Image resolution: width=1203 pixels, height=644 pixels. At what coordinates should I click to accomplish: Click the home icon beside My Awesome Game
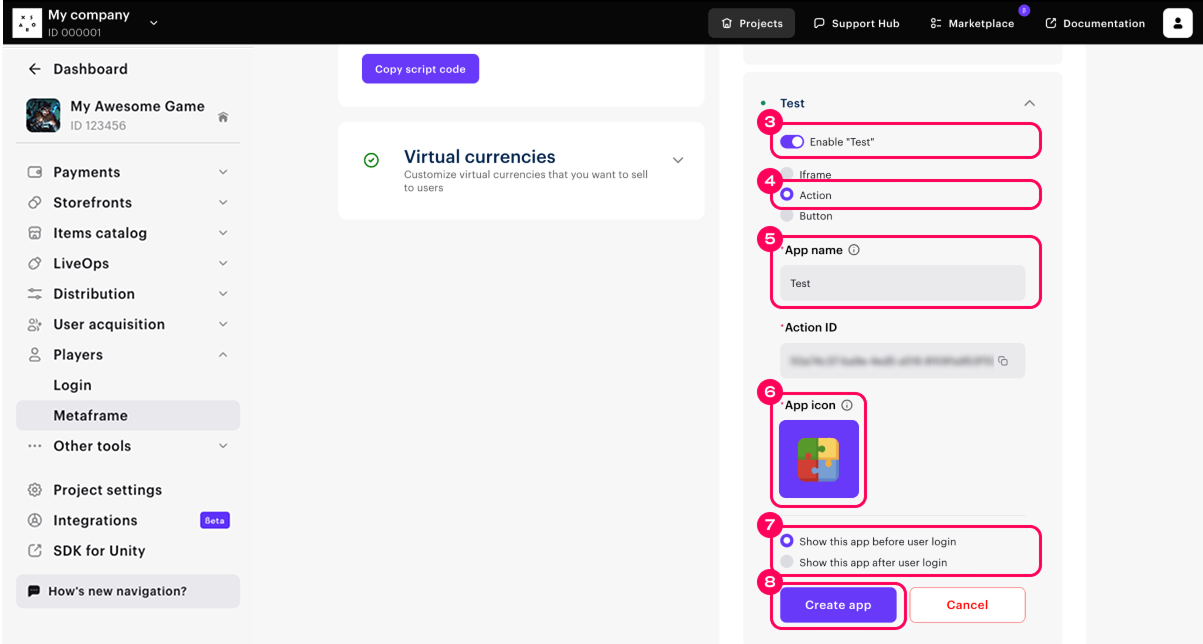click(x=223, y=117)
